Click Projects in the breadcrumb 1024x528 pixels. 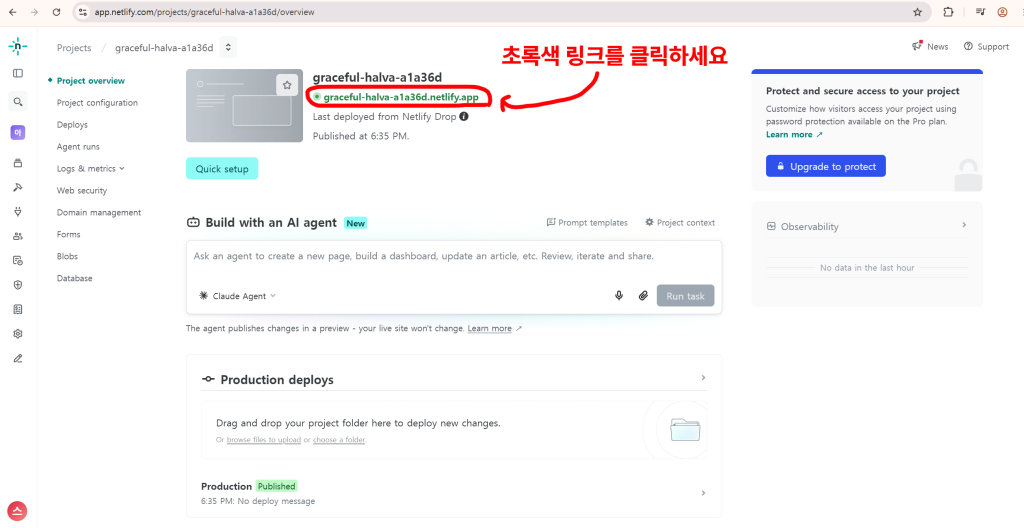pos(74,48)
